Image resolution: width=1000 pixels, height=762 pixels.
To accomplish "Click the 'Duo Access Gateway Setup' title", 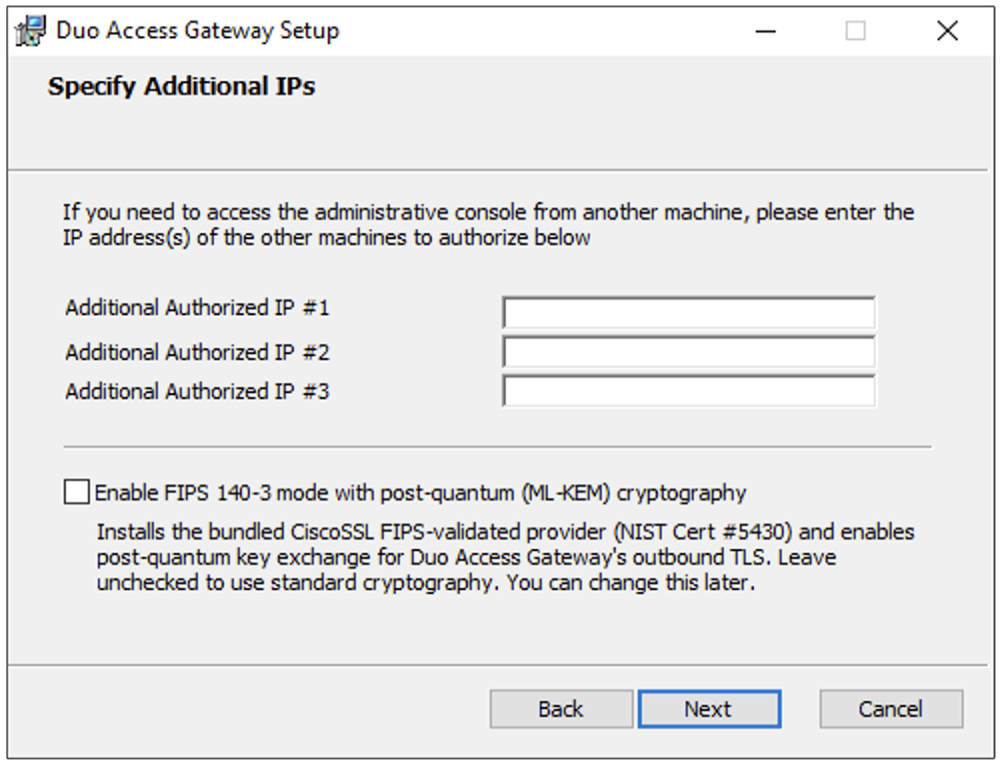I will point(198,31).
